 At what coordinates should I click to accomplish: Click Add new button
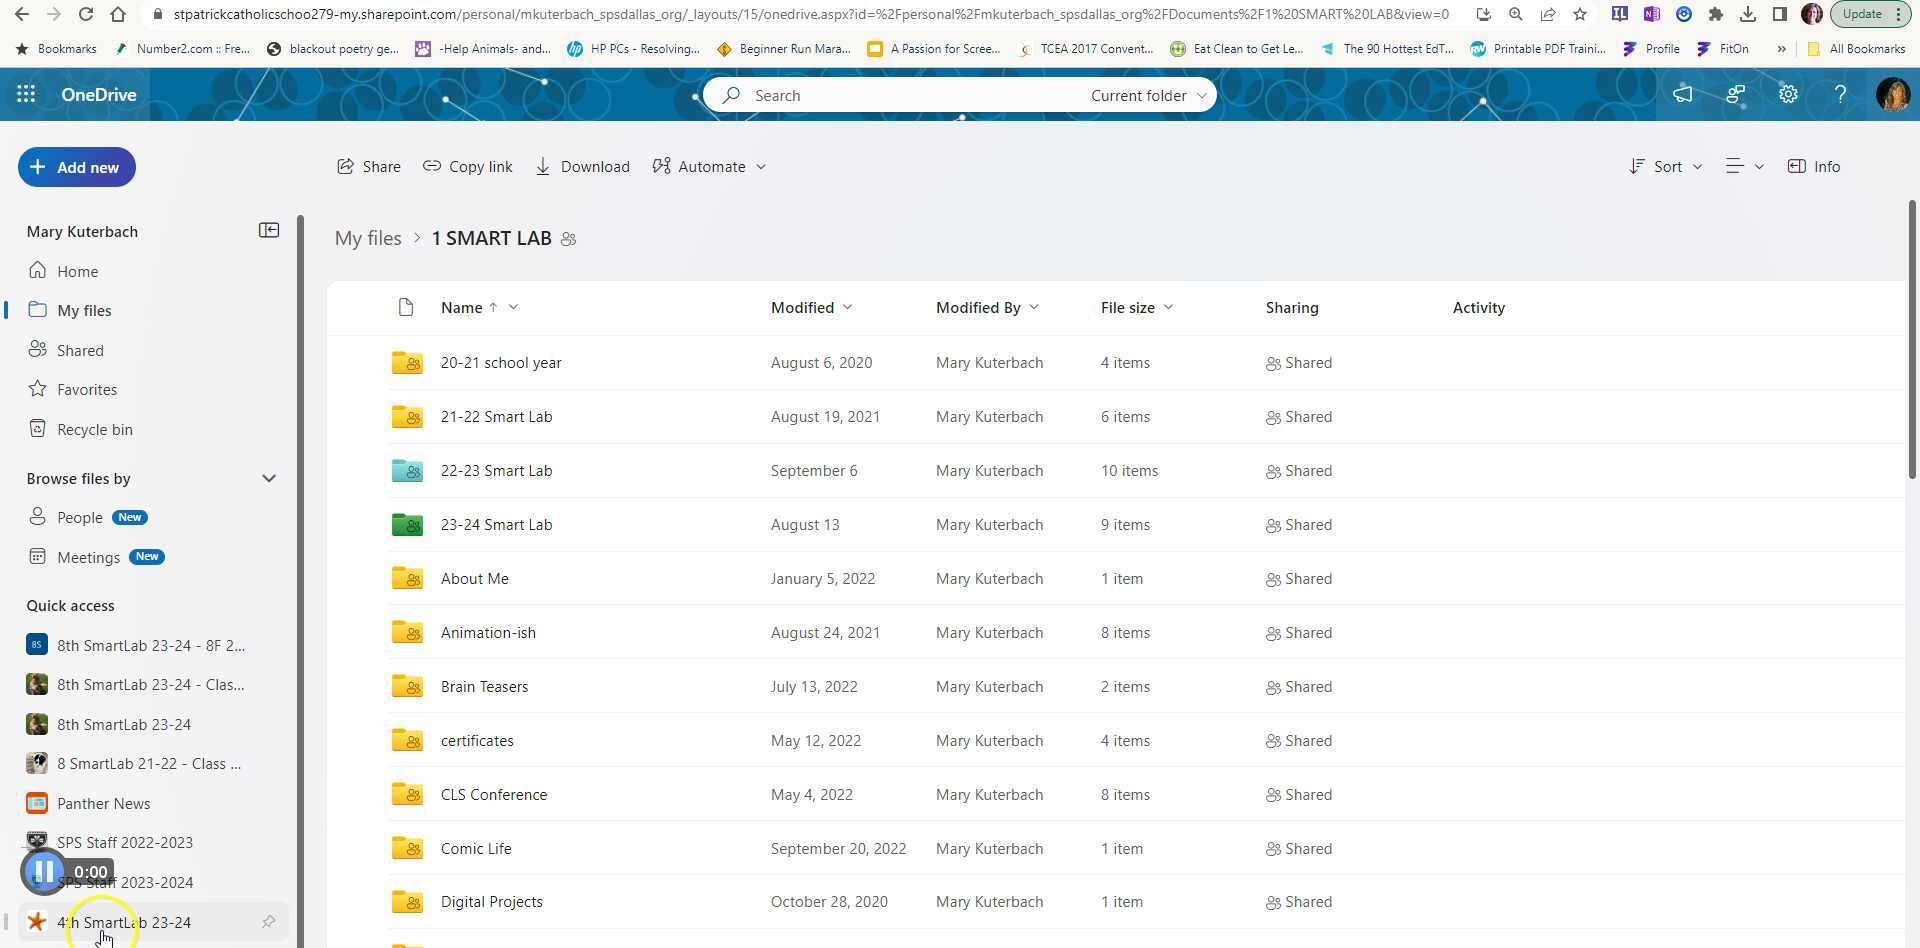click(x=76, y=167)
